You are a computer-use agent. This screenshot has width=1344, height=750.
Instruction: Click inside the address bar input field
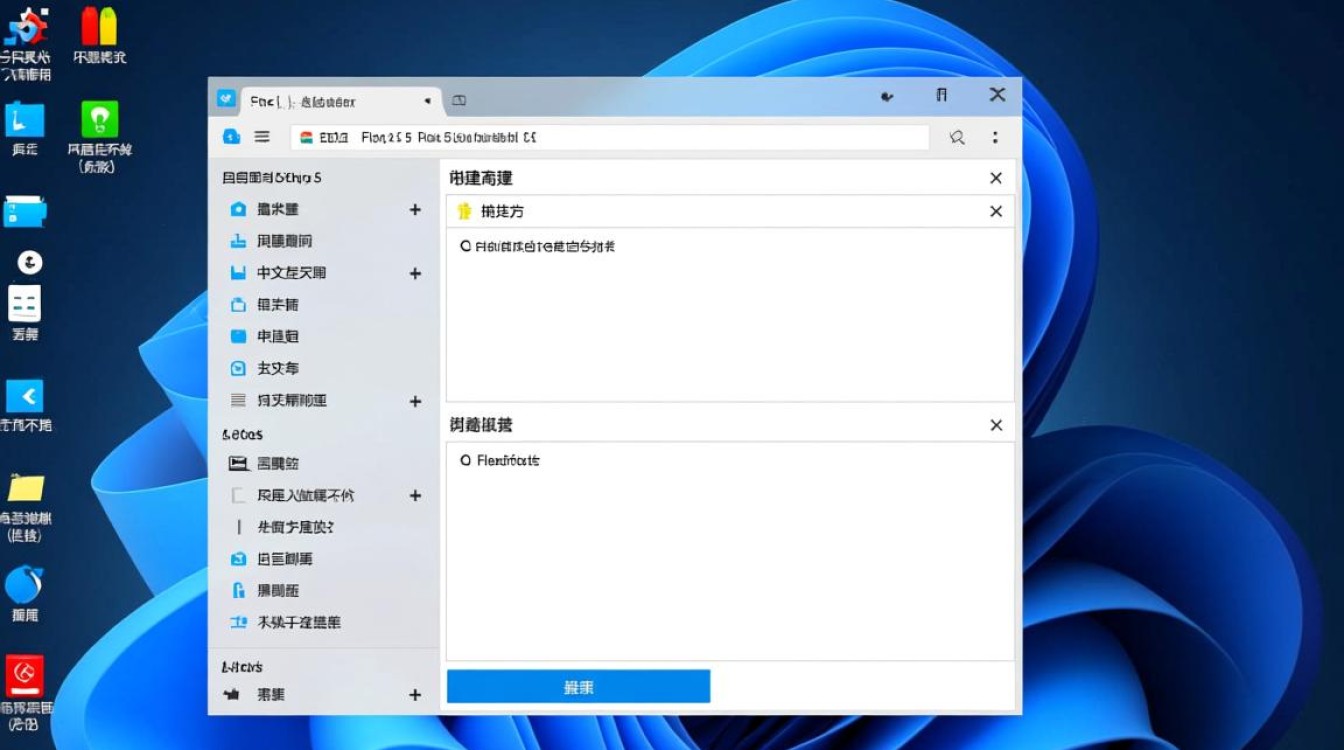coord(600,137)
